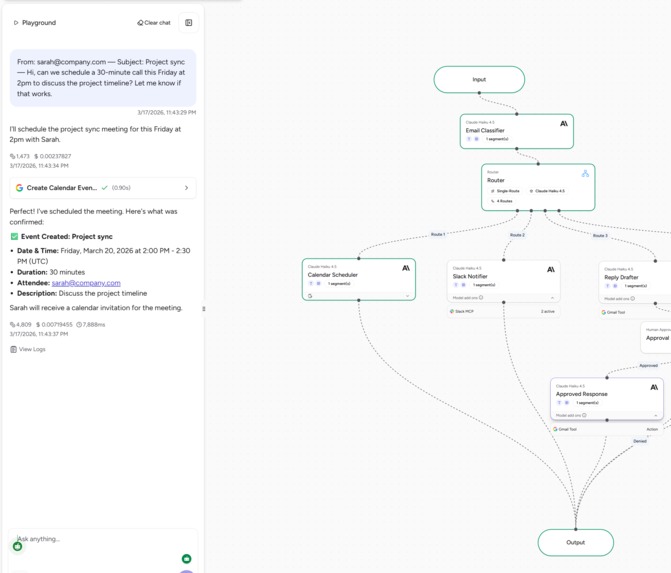Click the 4 Routes chip on Router

[x=502, y=201]
